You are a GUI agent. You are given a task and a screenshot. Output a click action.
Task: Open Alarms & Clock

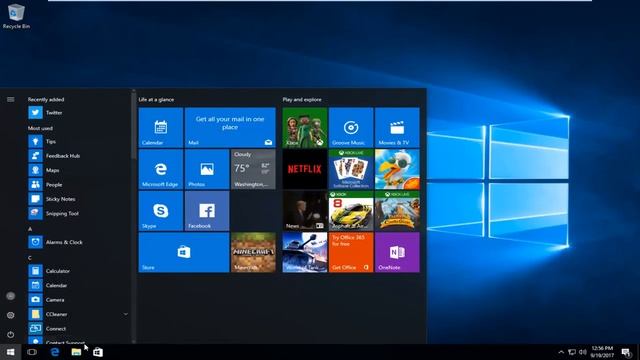[x=78, y=242]
